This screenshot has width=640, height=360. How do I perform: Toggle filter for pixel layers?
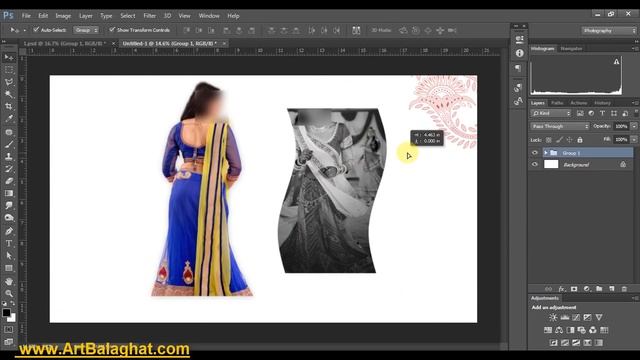point(580,113)
